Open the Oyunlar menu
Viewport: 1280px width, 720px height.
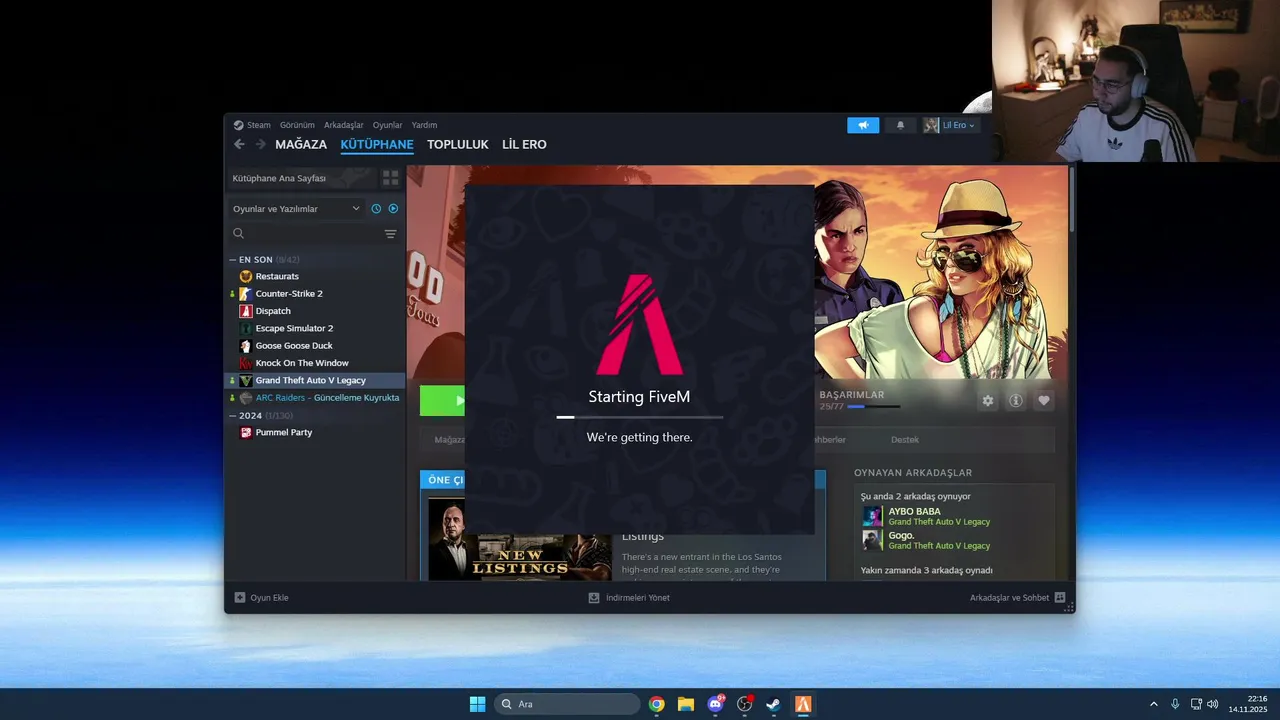tap(387, 125)
